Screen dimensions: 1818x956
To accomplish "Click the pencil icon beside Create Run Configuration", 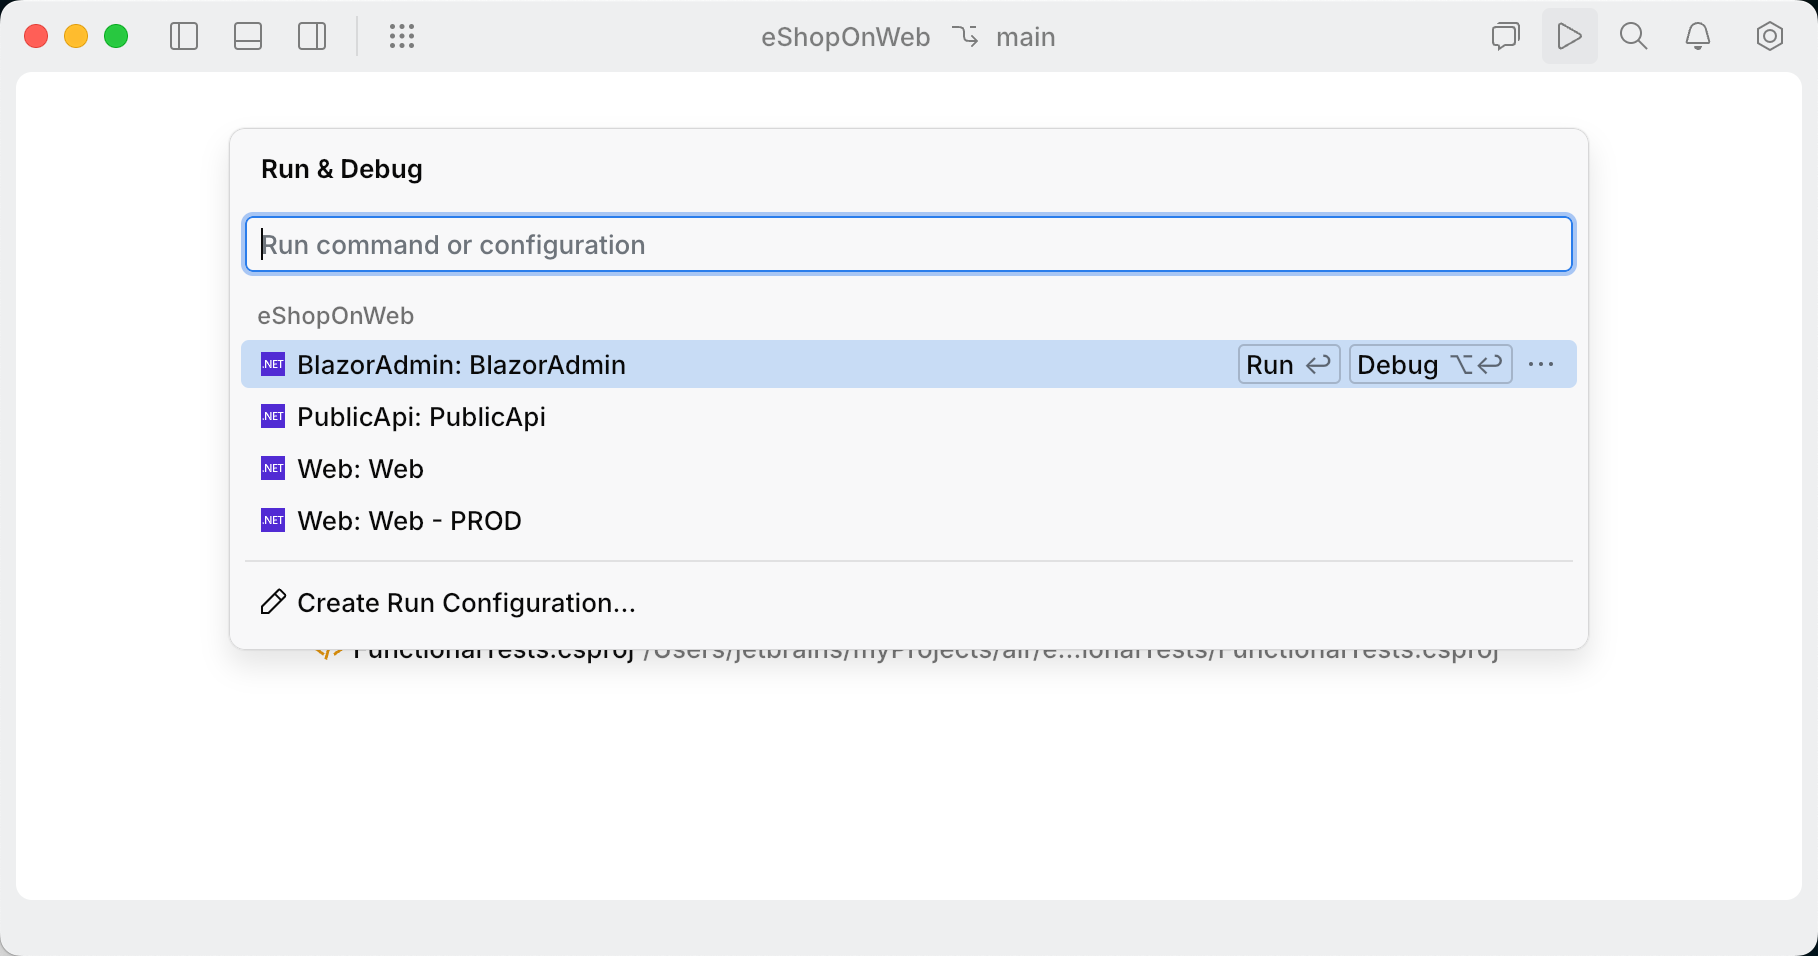I will (x=271, y=602).
